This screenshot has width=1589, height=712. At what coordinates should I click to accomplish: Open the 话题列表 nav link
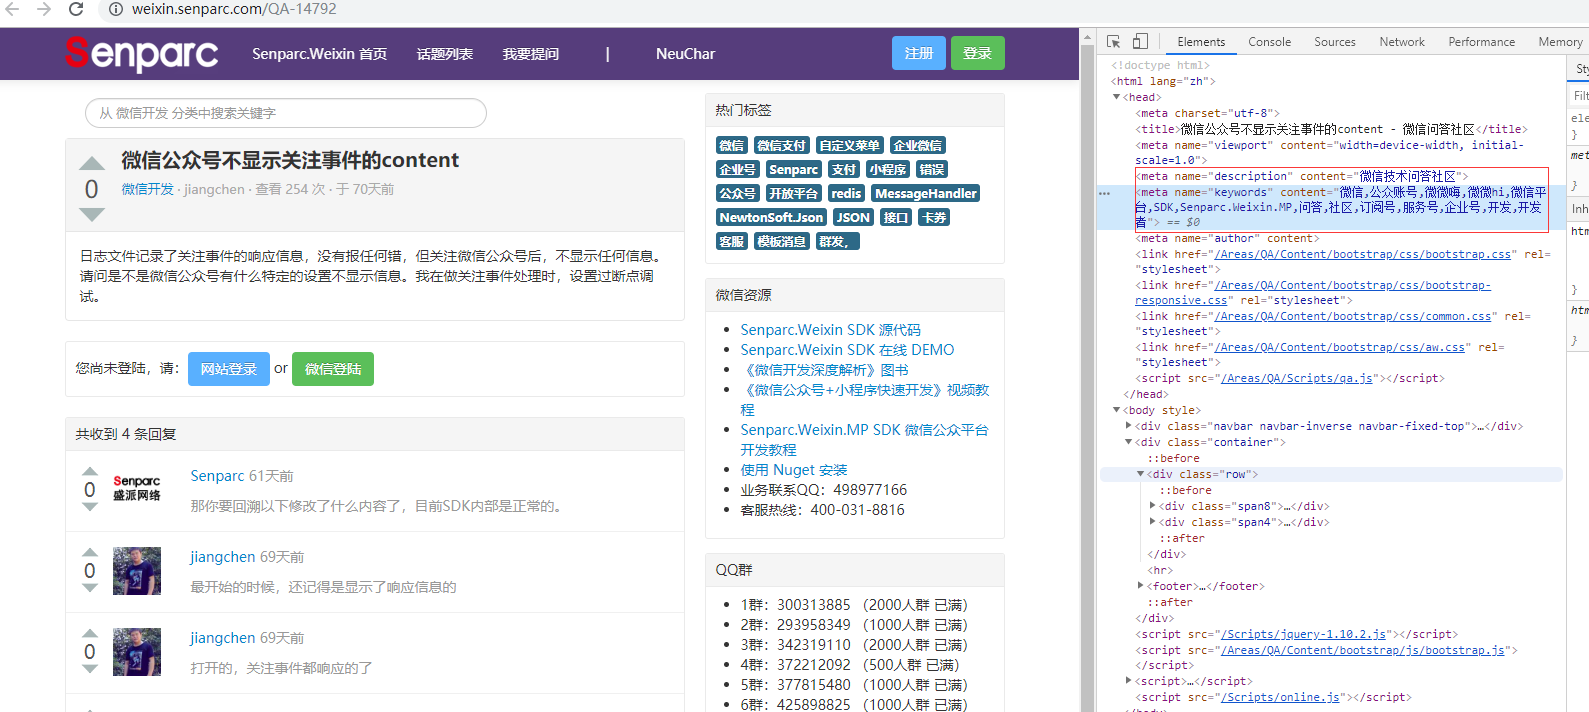[445, 54]
